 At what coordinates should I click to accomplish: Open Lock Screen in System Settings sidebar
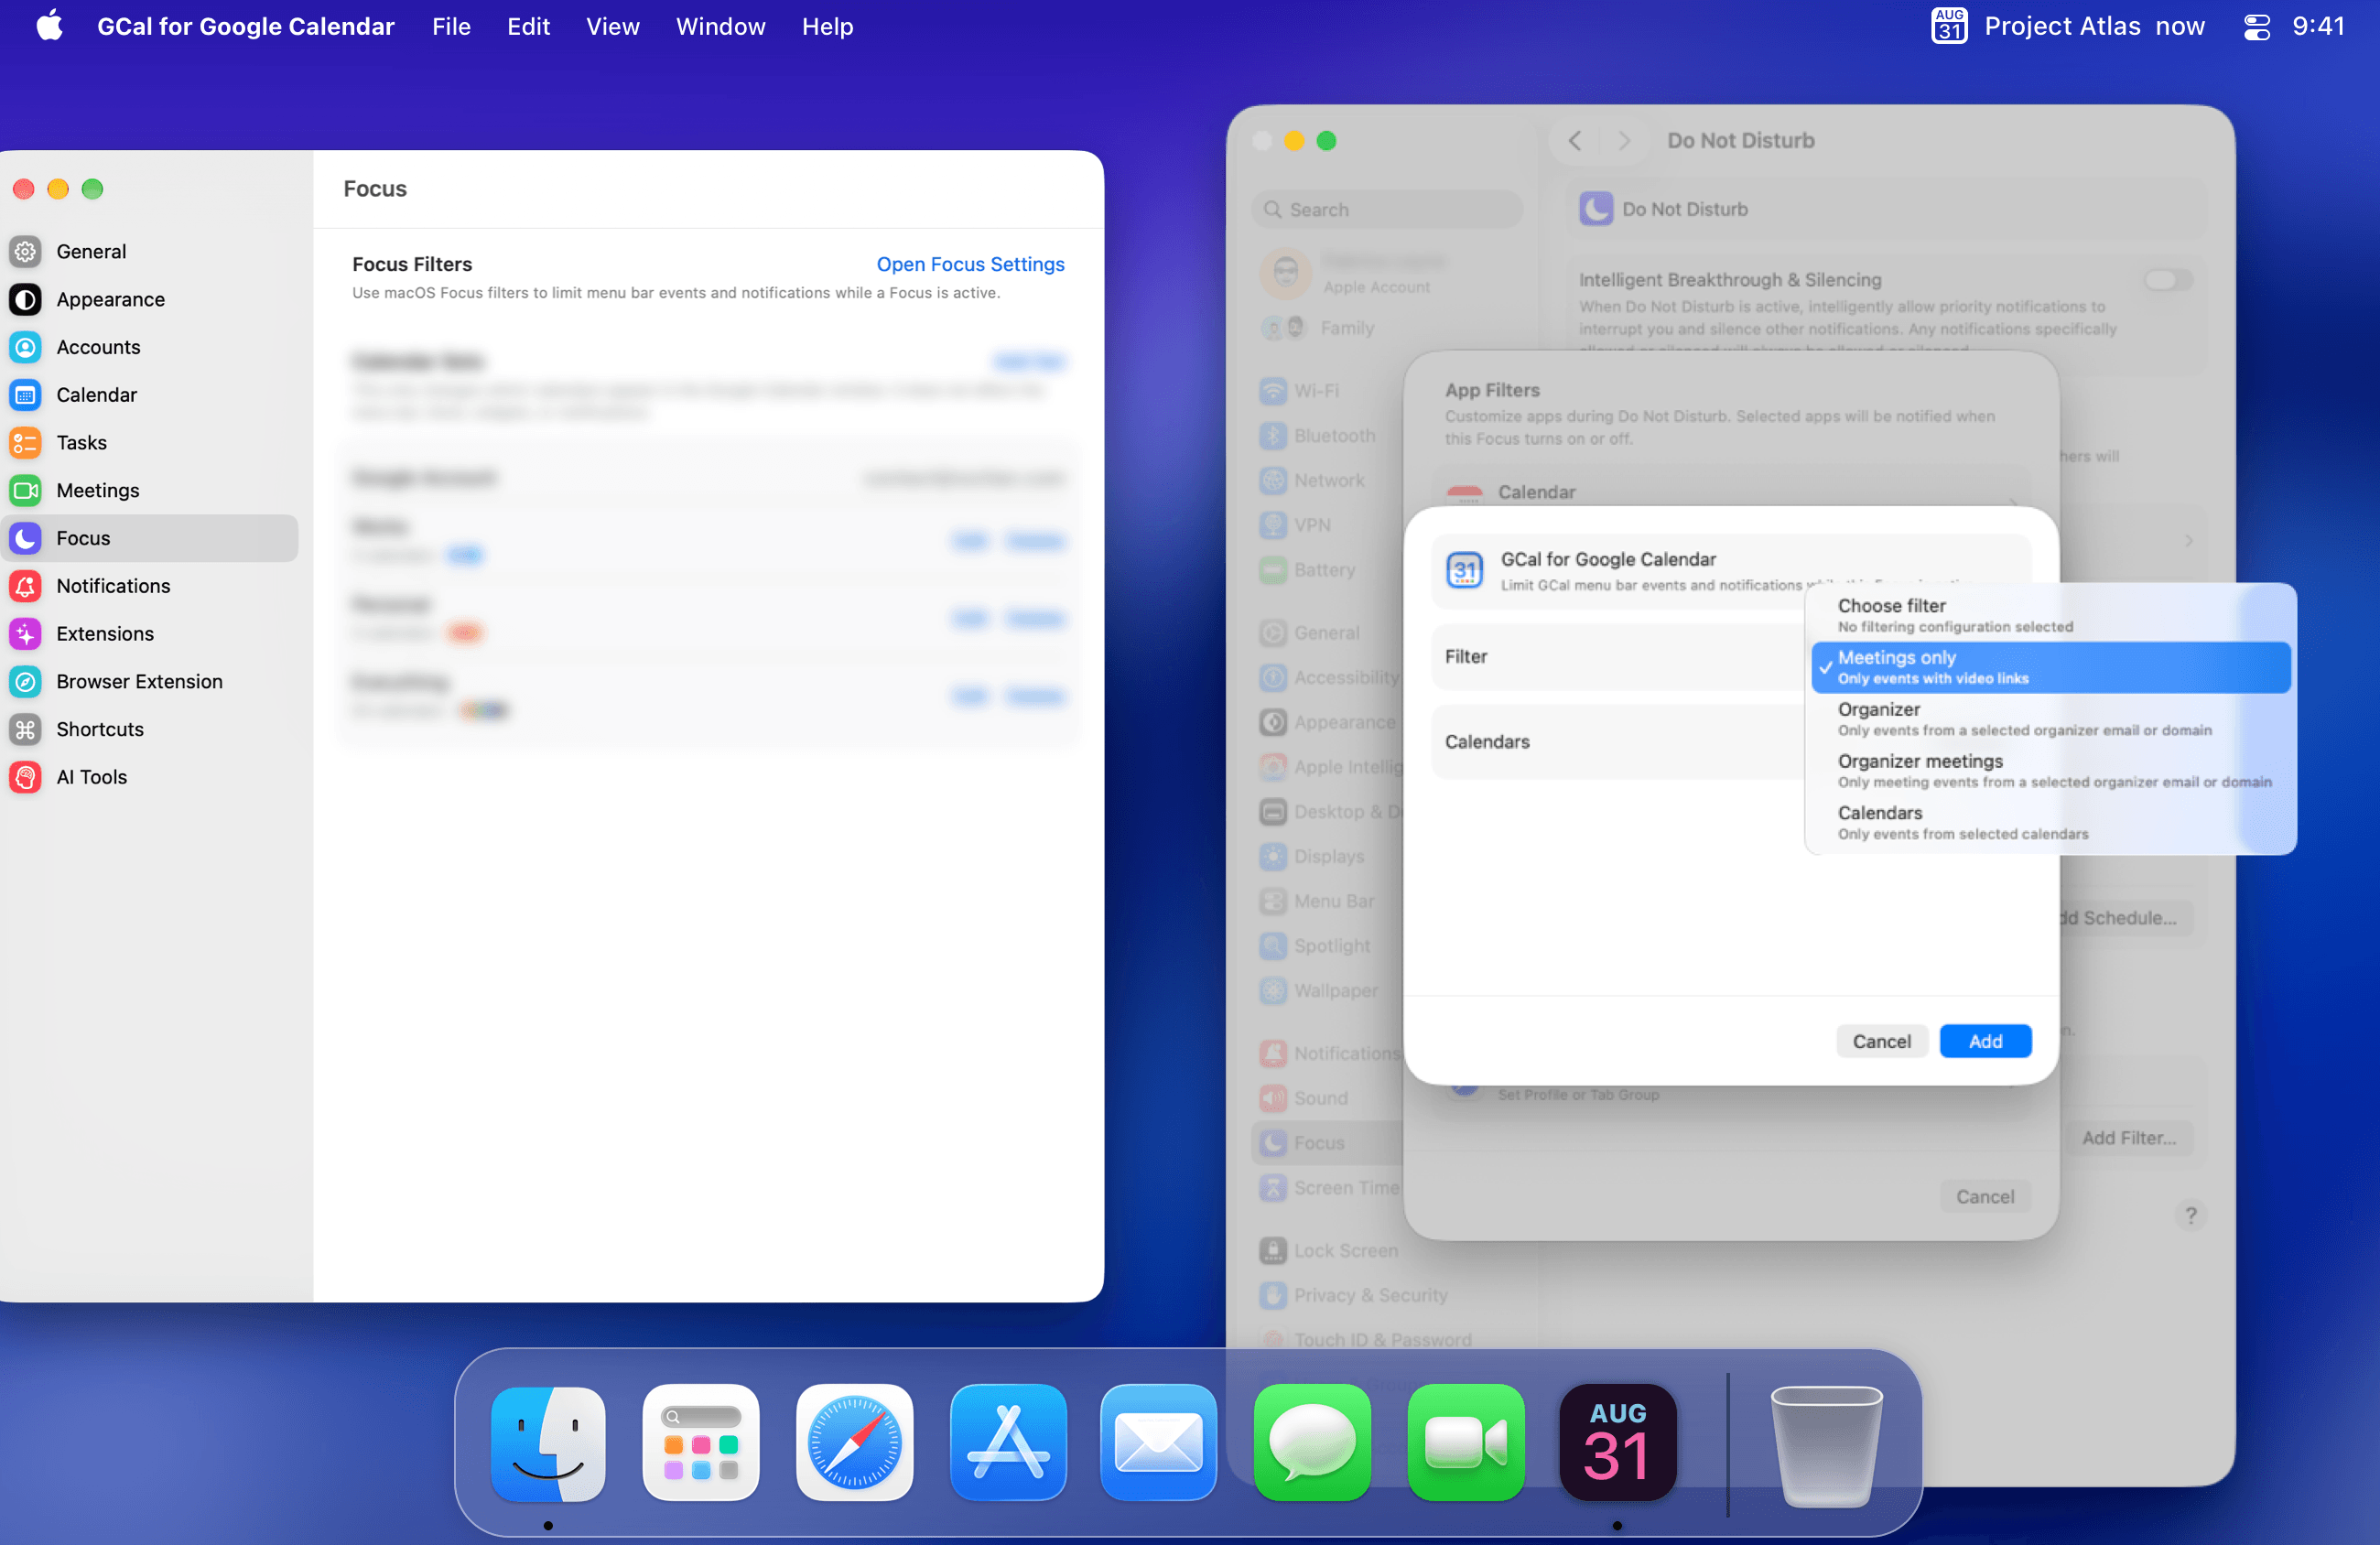point(1330,1251)
